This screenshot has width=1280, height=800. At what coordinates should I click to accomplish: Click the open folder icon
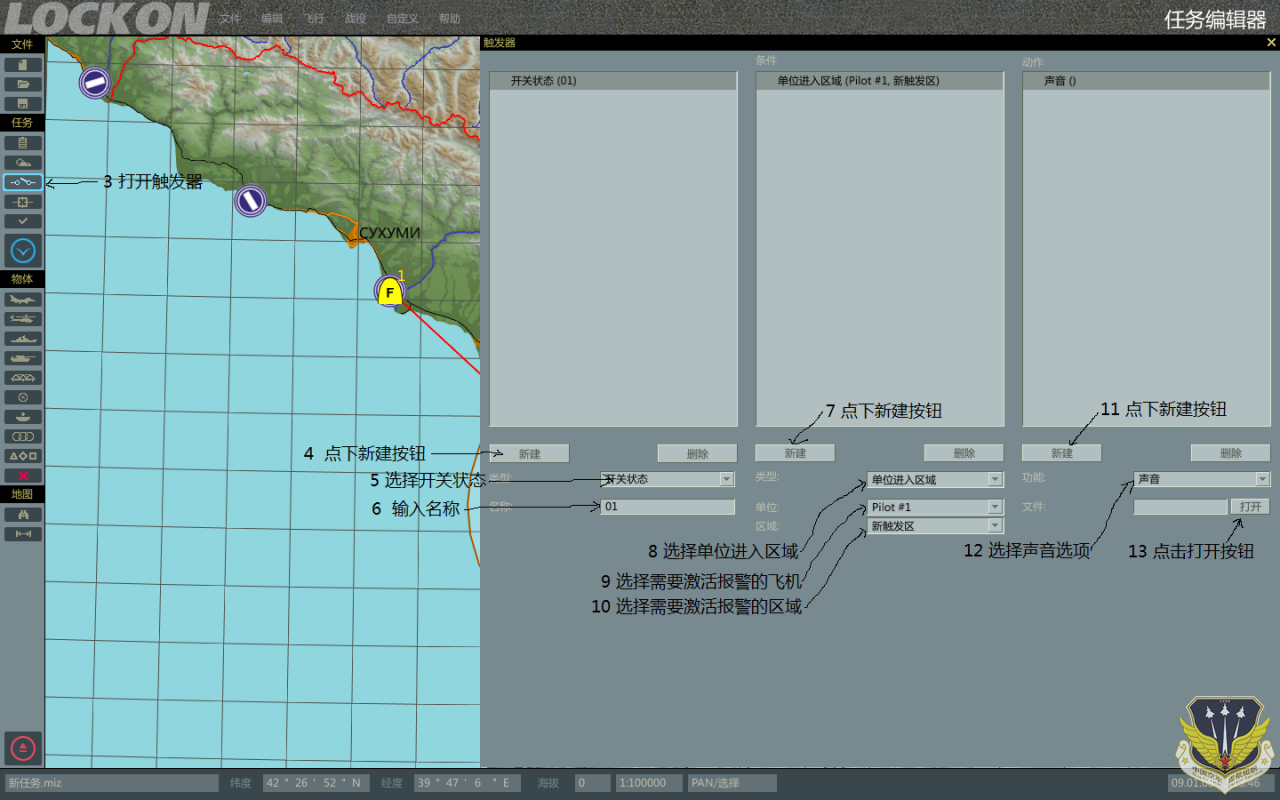point(22,84)
